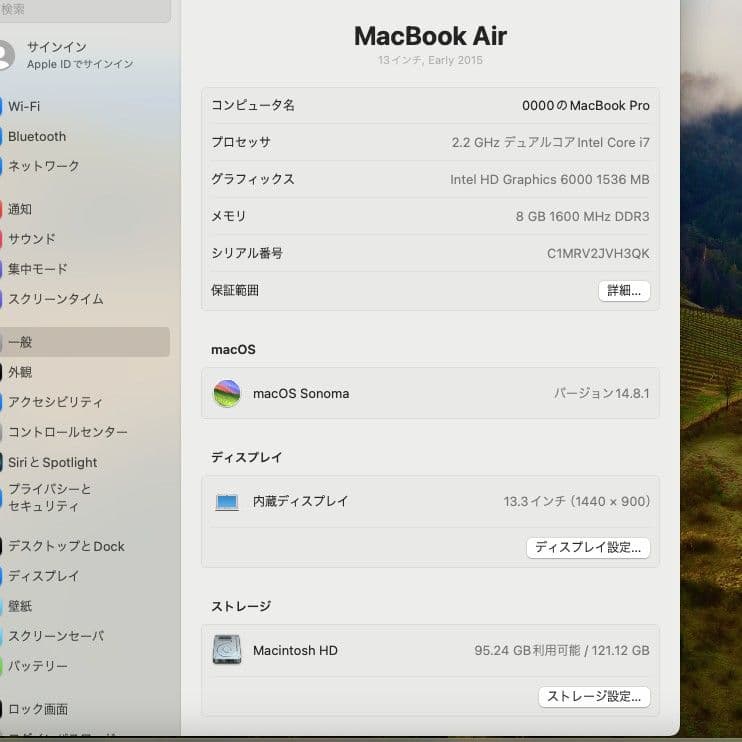Select スクリーンタイム in the sidebar

click(55, 299)
